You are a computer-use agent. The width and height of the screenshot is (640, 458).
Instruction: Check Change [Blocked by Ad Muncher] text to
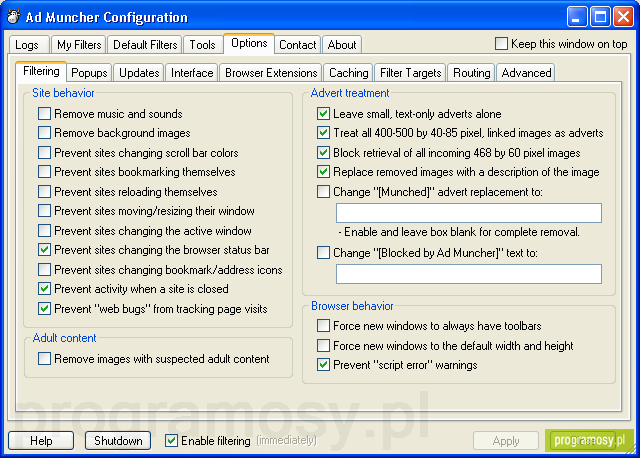(x=324, y=253)
